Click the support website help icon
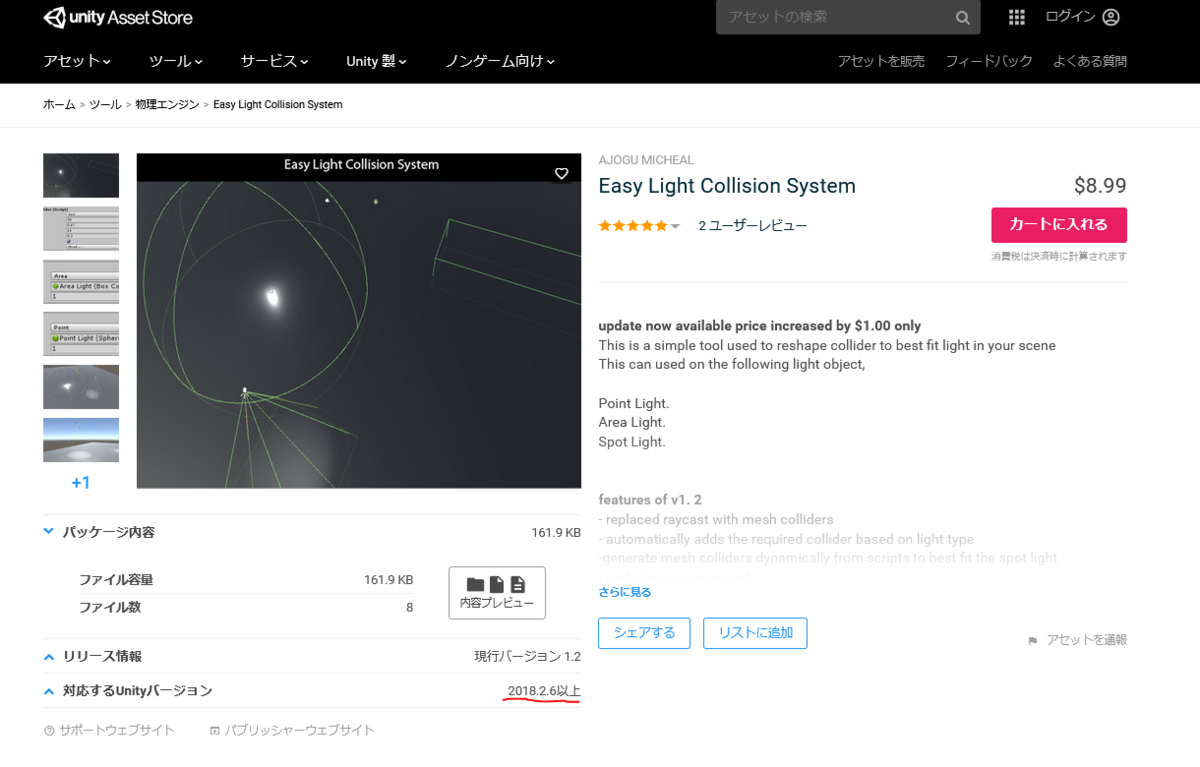Image resolution: width=1200 pixels, height=767 pixels. (49, 731)
